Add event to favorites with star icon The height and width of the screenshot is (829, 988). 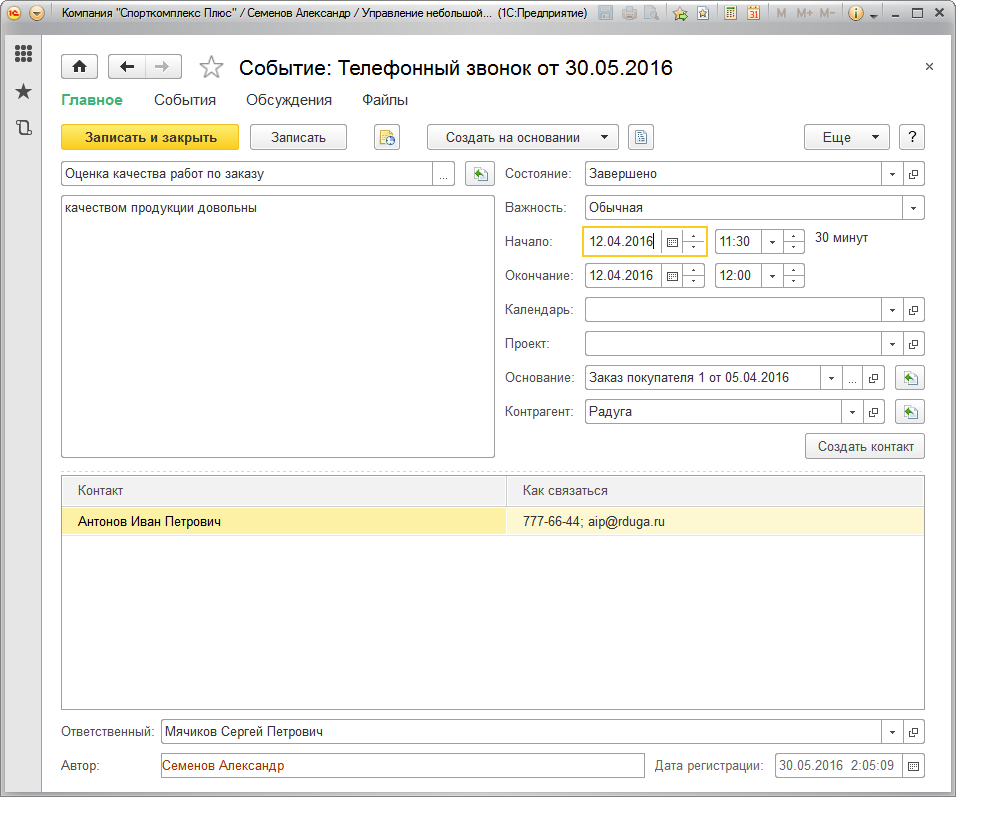tap(211, 67)
